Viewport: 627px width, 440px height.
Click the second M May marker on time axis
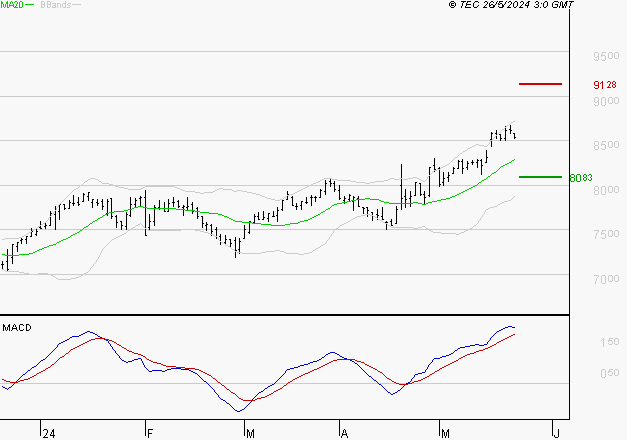[x=445, y=434]
